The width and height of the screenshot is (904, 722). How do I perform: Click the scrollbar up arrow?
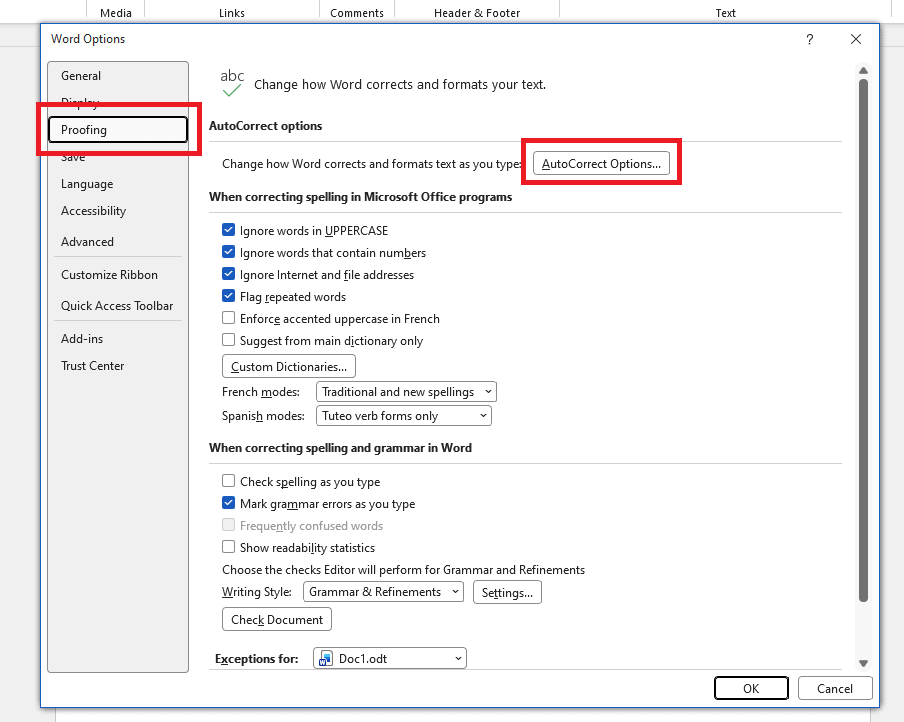pos(863,70)
